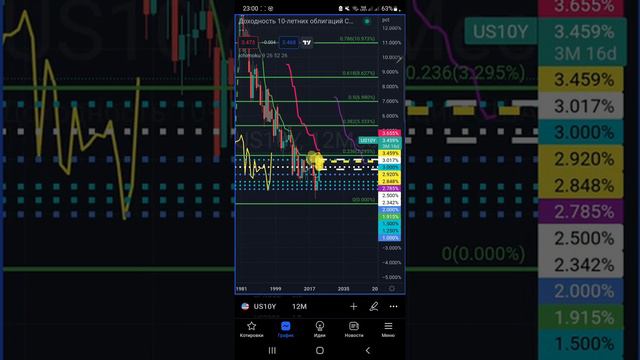Click the 2035 time axis label

pos(343,289)
